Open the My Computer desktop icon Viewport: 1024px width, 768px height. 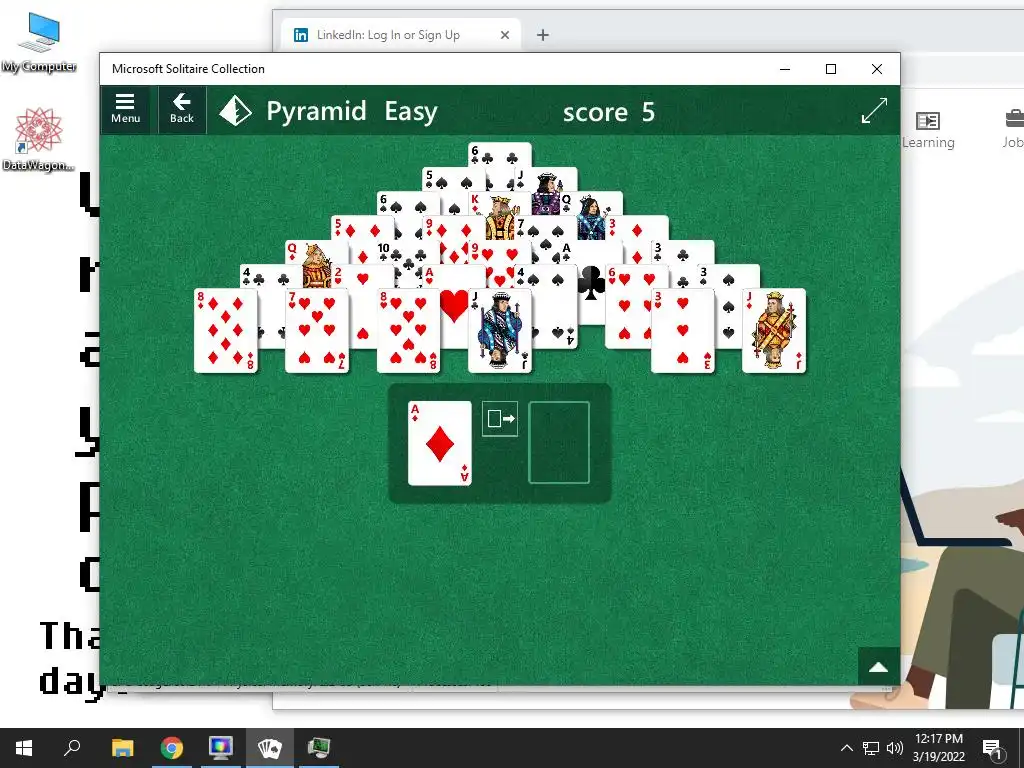pos(39,42)
